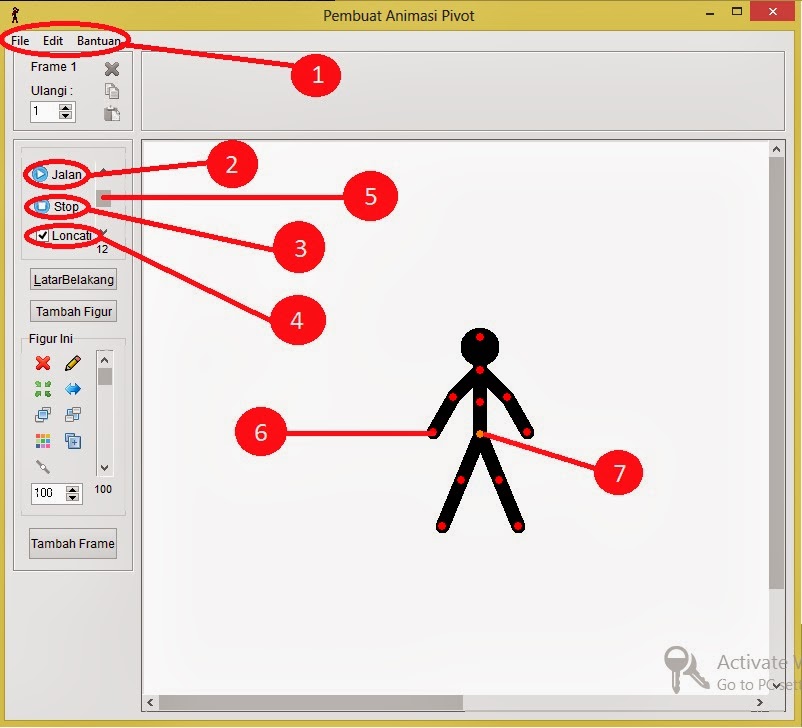802x728 pixels.
Task: Open the File menu
Action: point(18,41)
